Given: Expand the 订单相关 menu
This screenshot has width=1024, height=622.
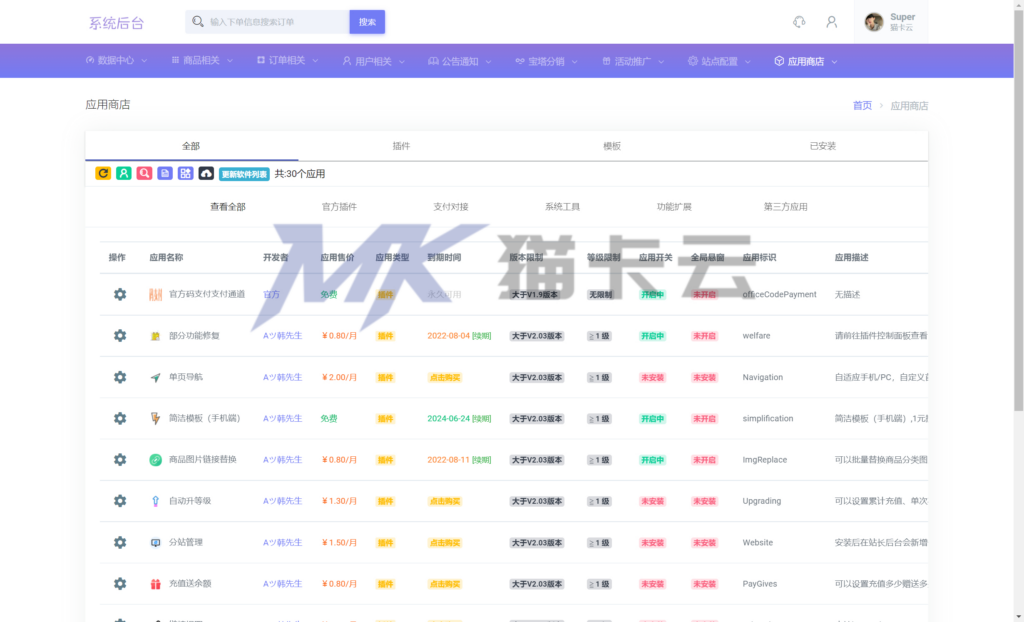Looking at the screenshot, I should (x=287, y=60).
